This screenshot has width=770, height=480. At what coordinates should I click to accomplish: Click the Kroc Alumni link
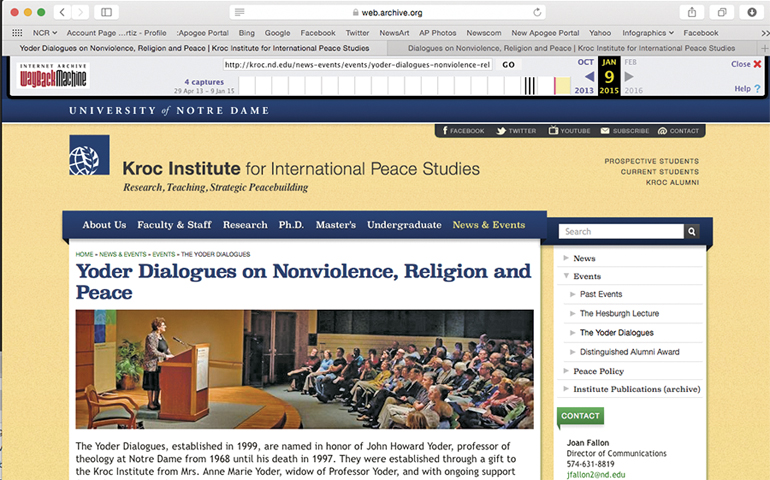[672, 183]
